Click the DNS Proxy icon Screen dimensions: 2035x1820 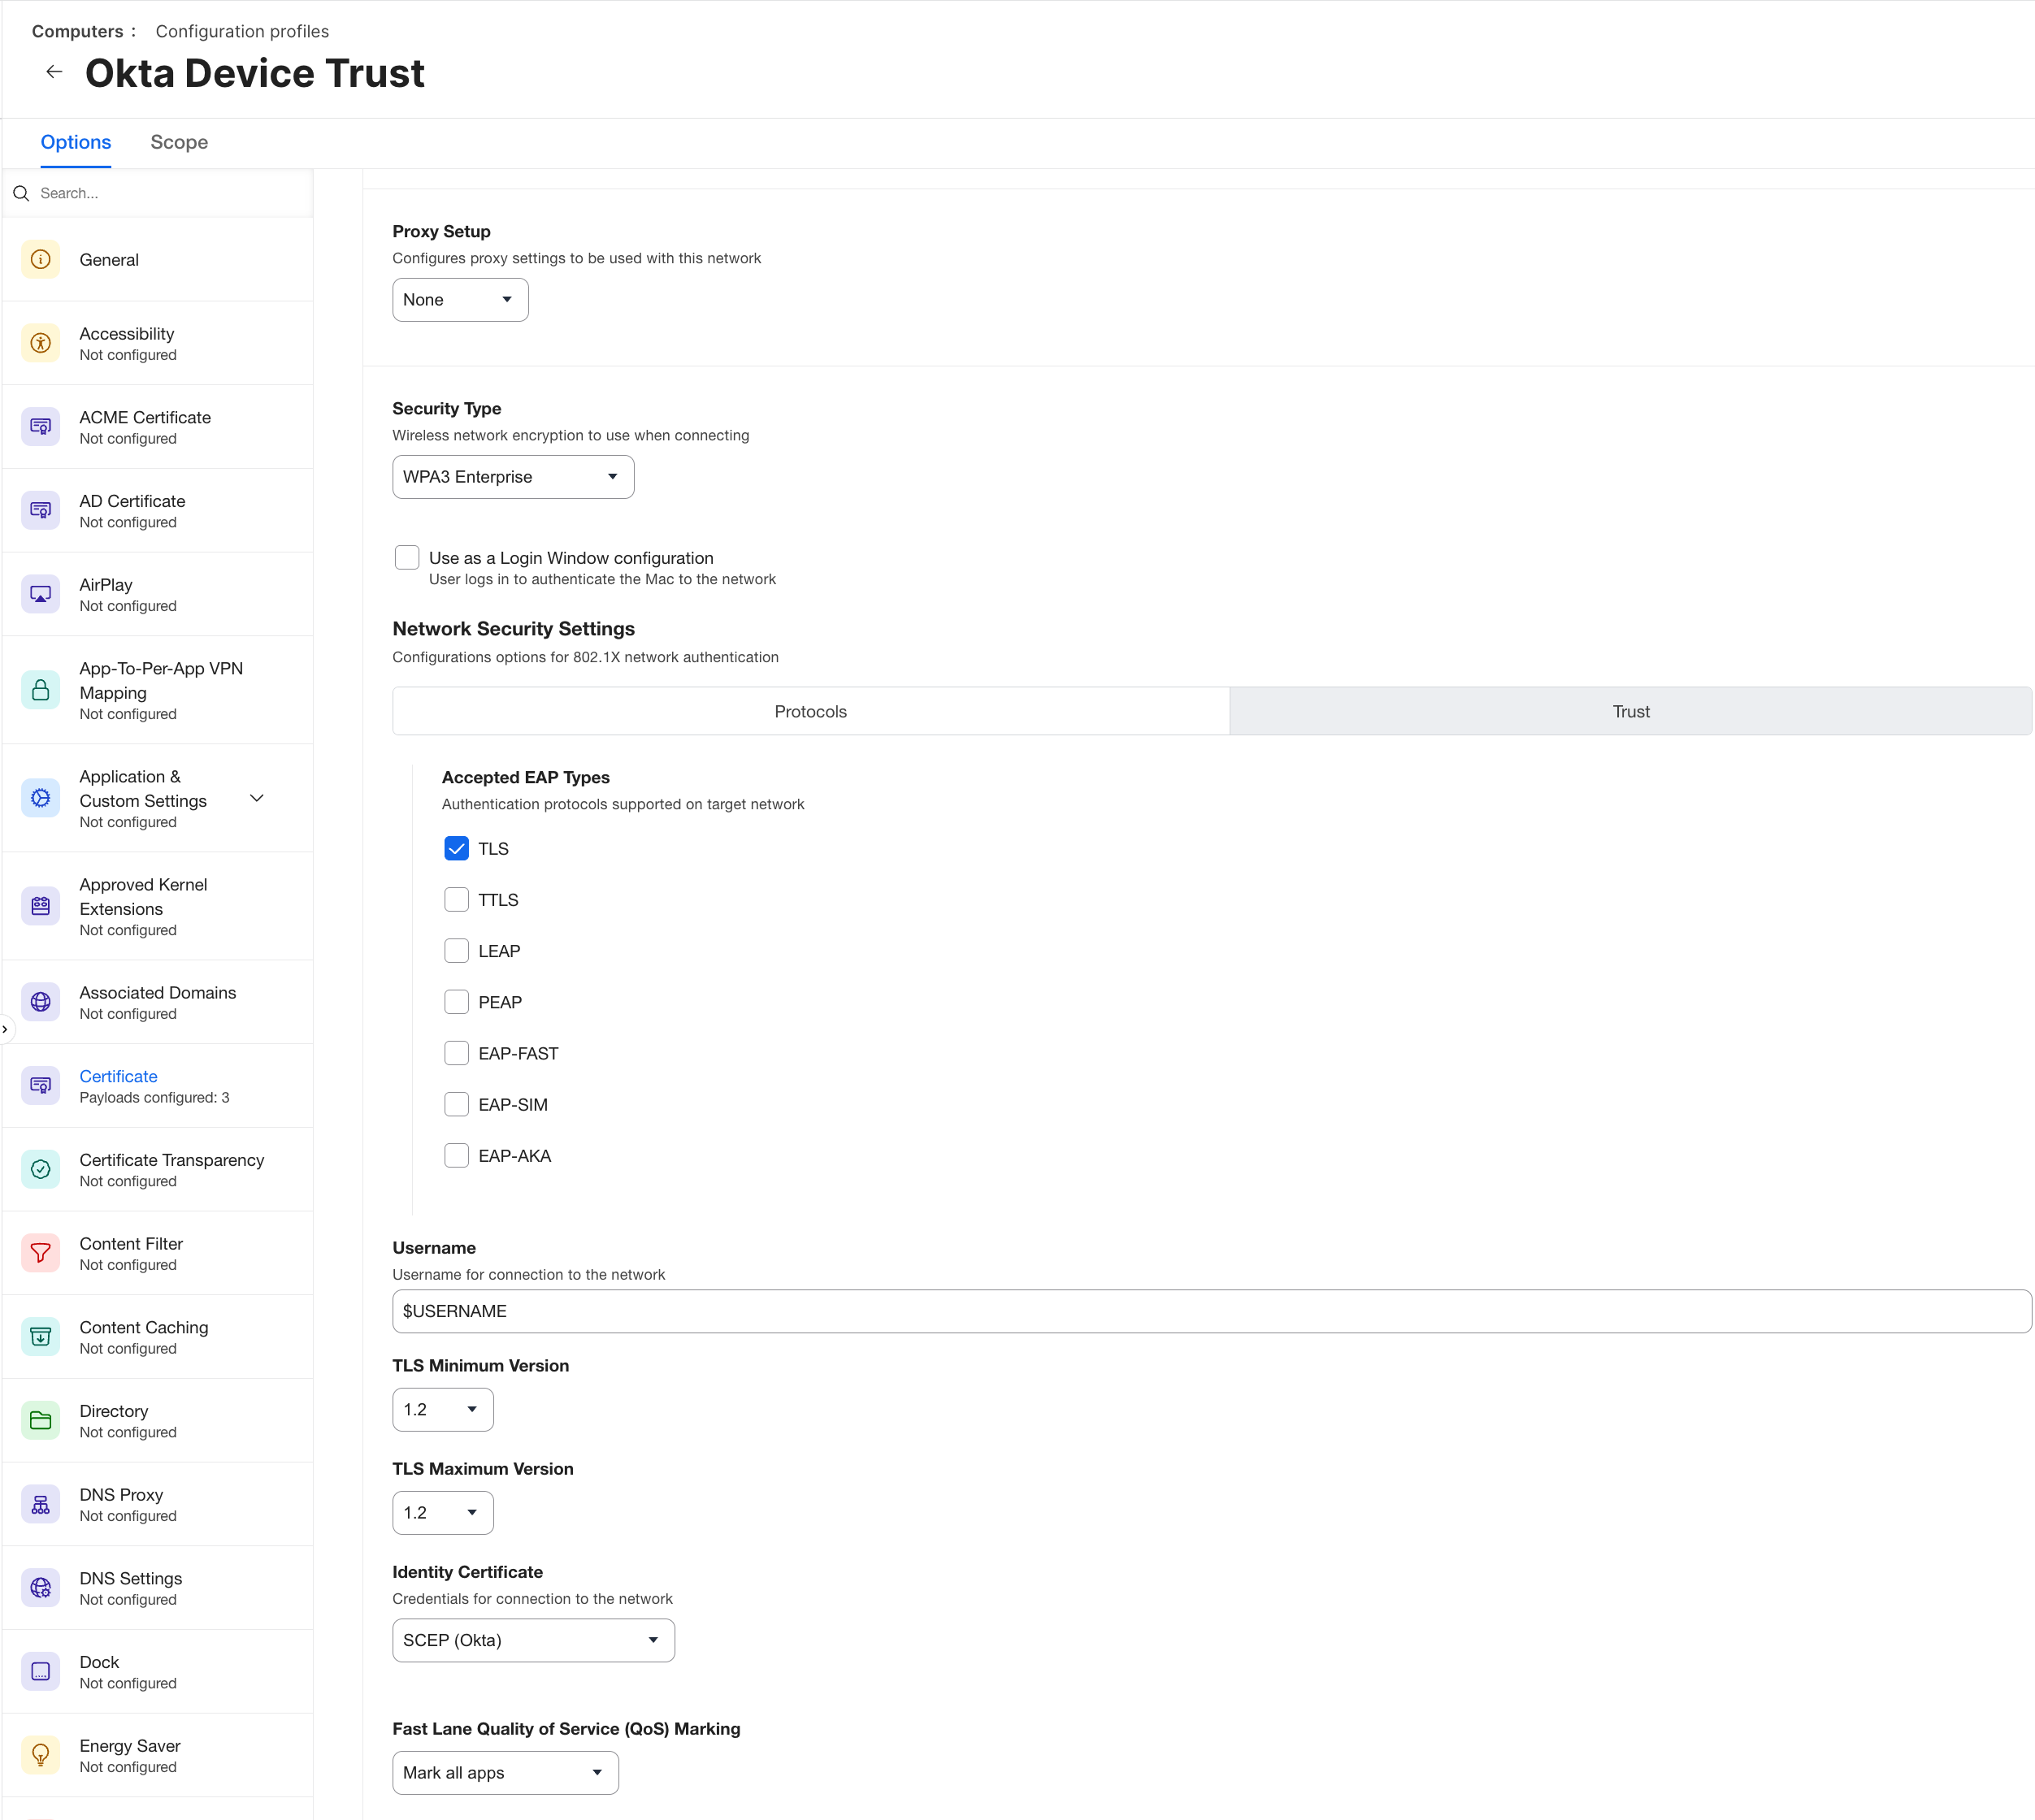[41, 1504]
